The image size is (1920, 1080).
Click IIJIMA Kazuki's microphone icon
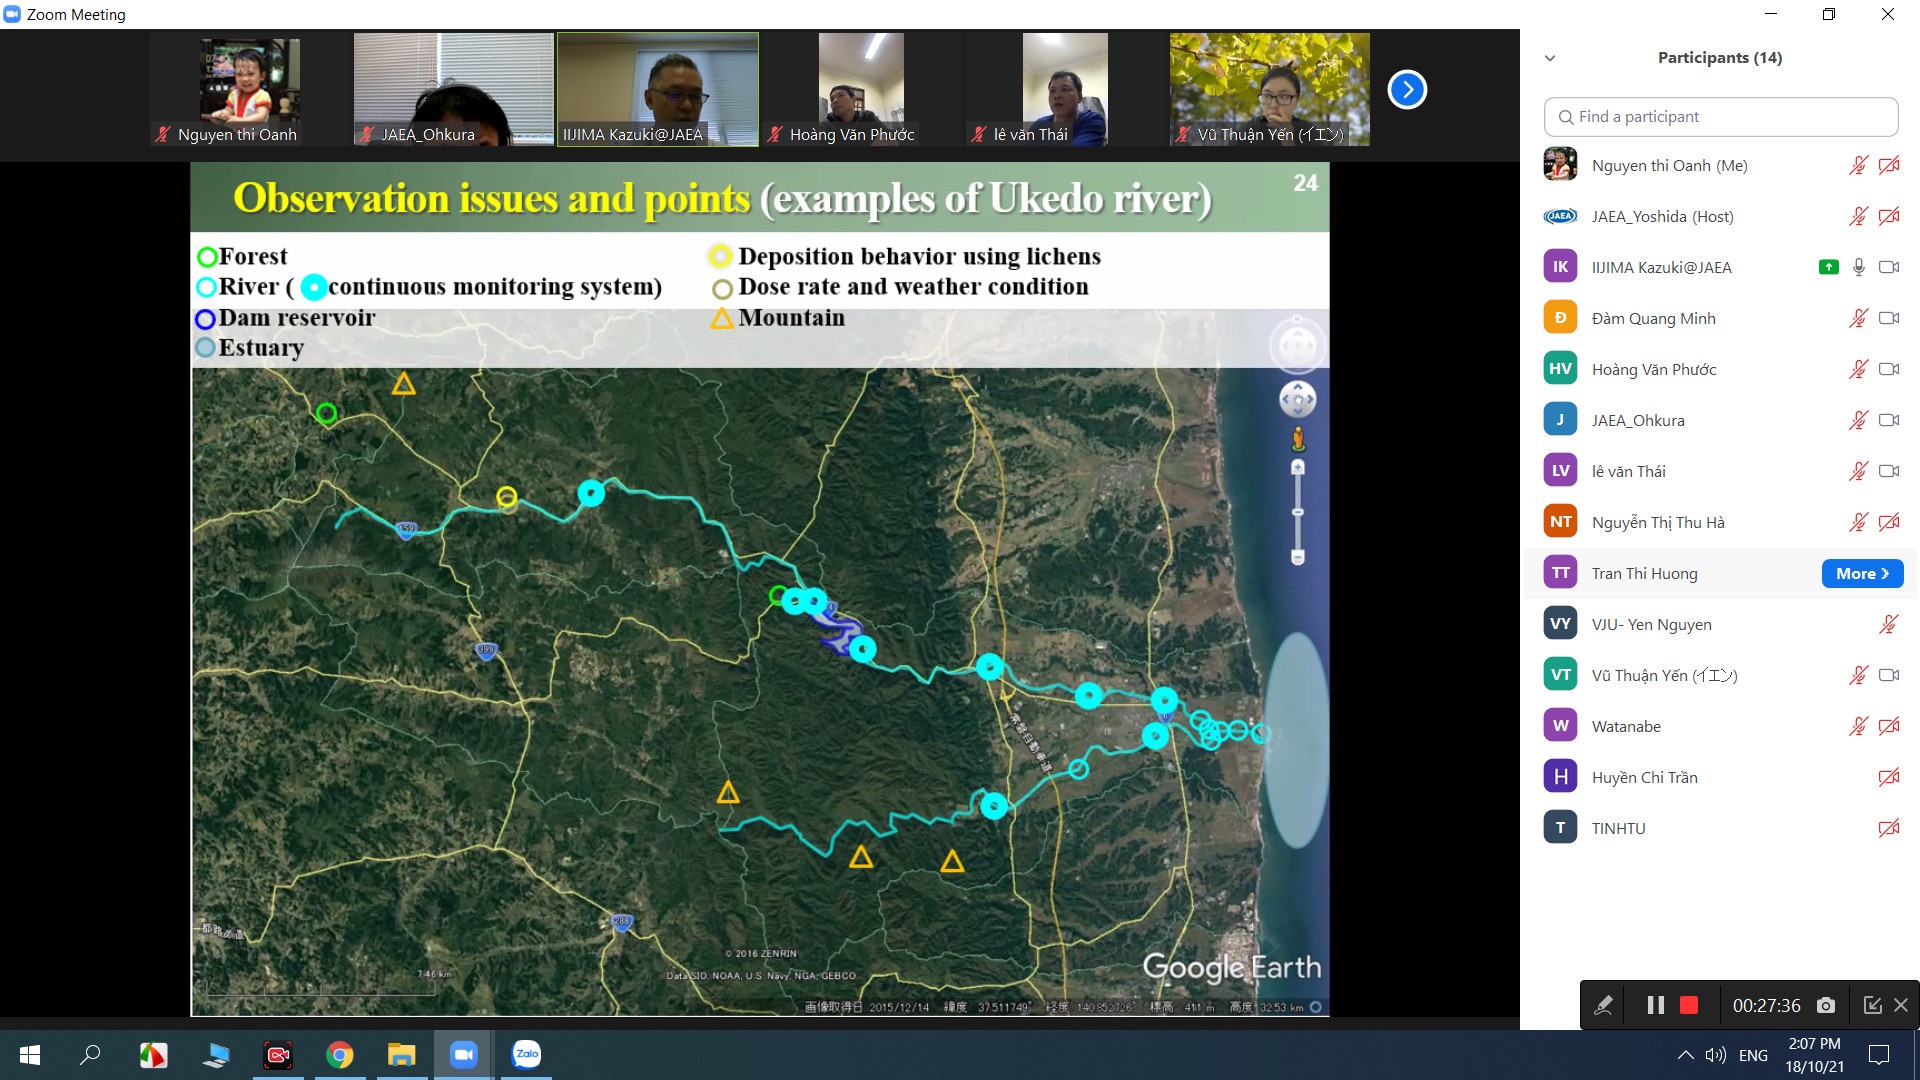click(1858, 267)
